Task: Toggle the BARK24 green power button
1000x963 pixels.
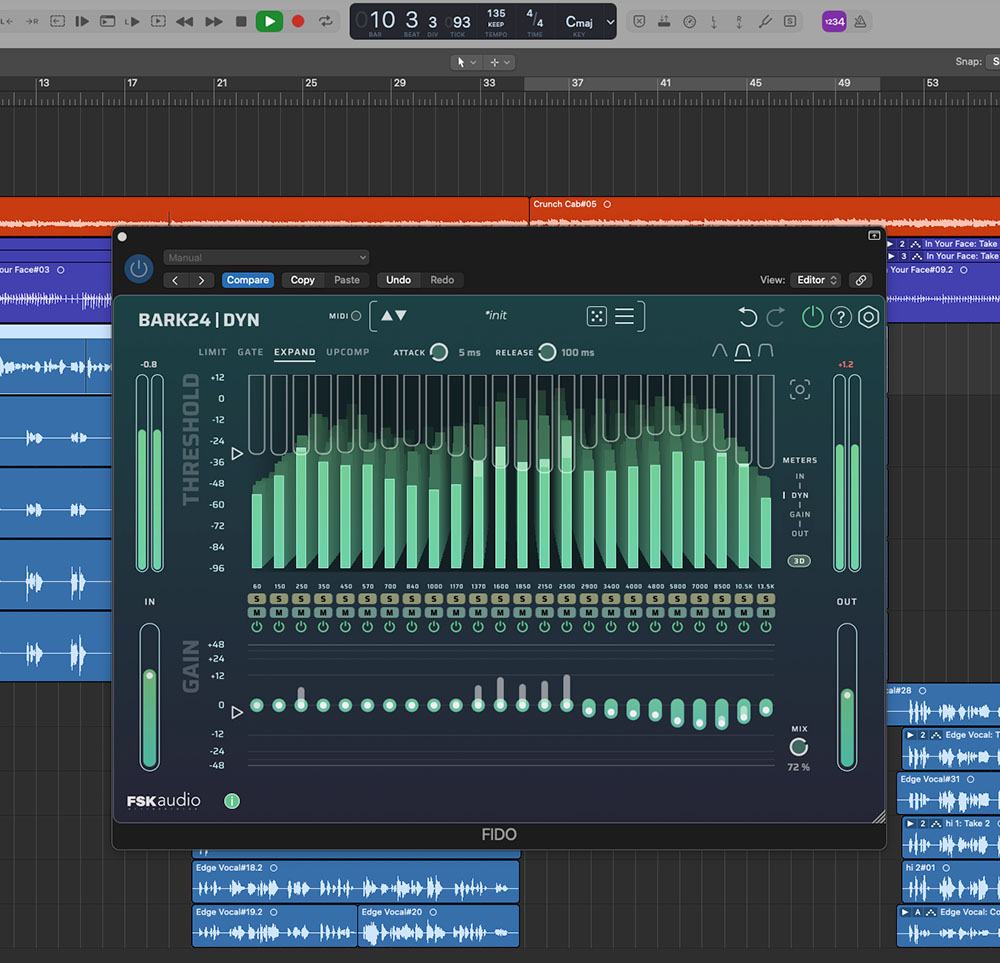Action: pos(812,317)
